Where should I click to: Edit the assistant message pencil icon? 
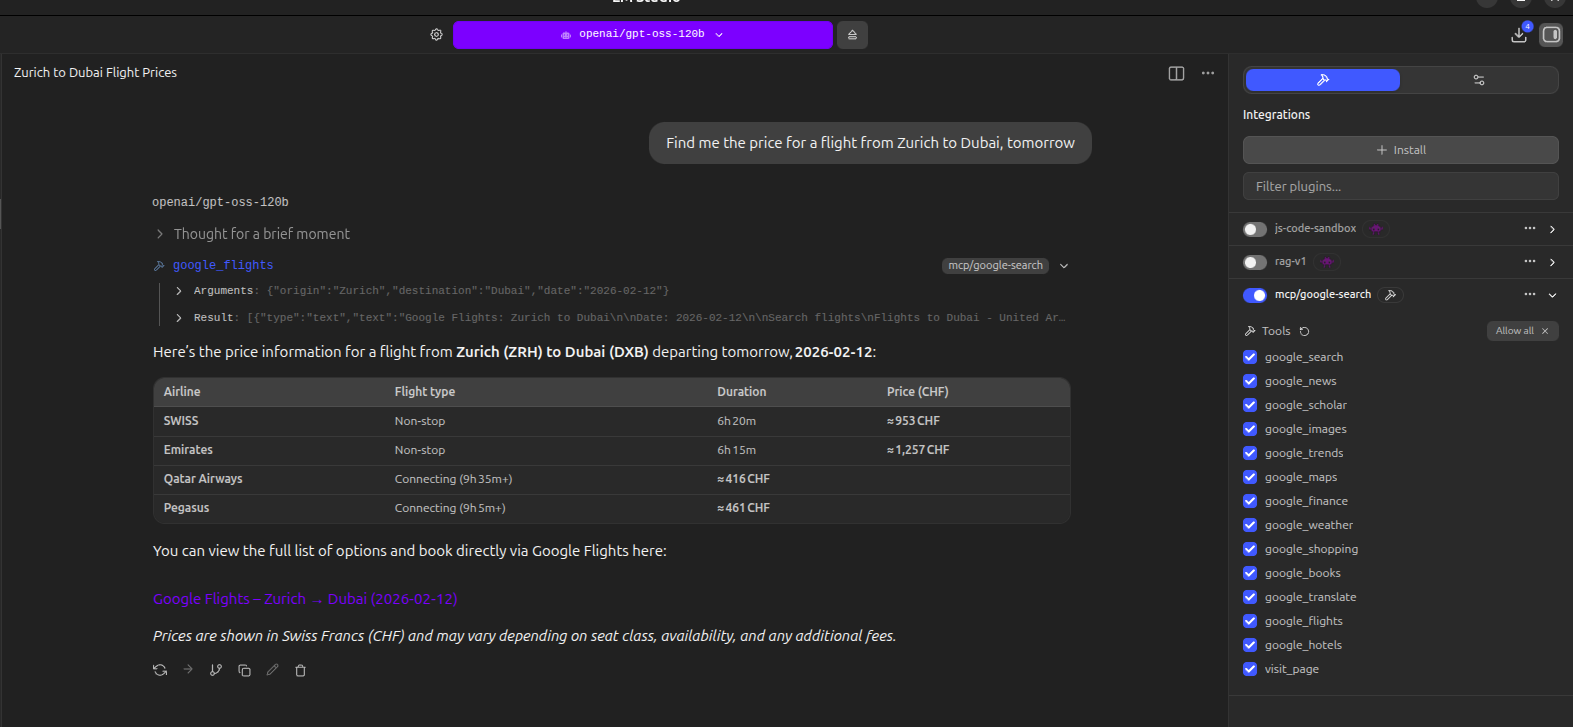(x=272, y=670)
